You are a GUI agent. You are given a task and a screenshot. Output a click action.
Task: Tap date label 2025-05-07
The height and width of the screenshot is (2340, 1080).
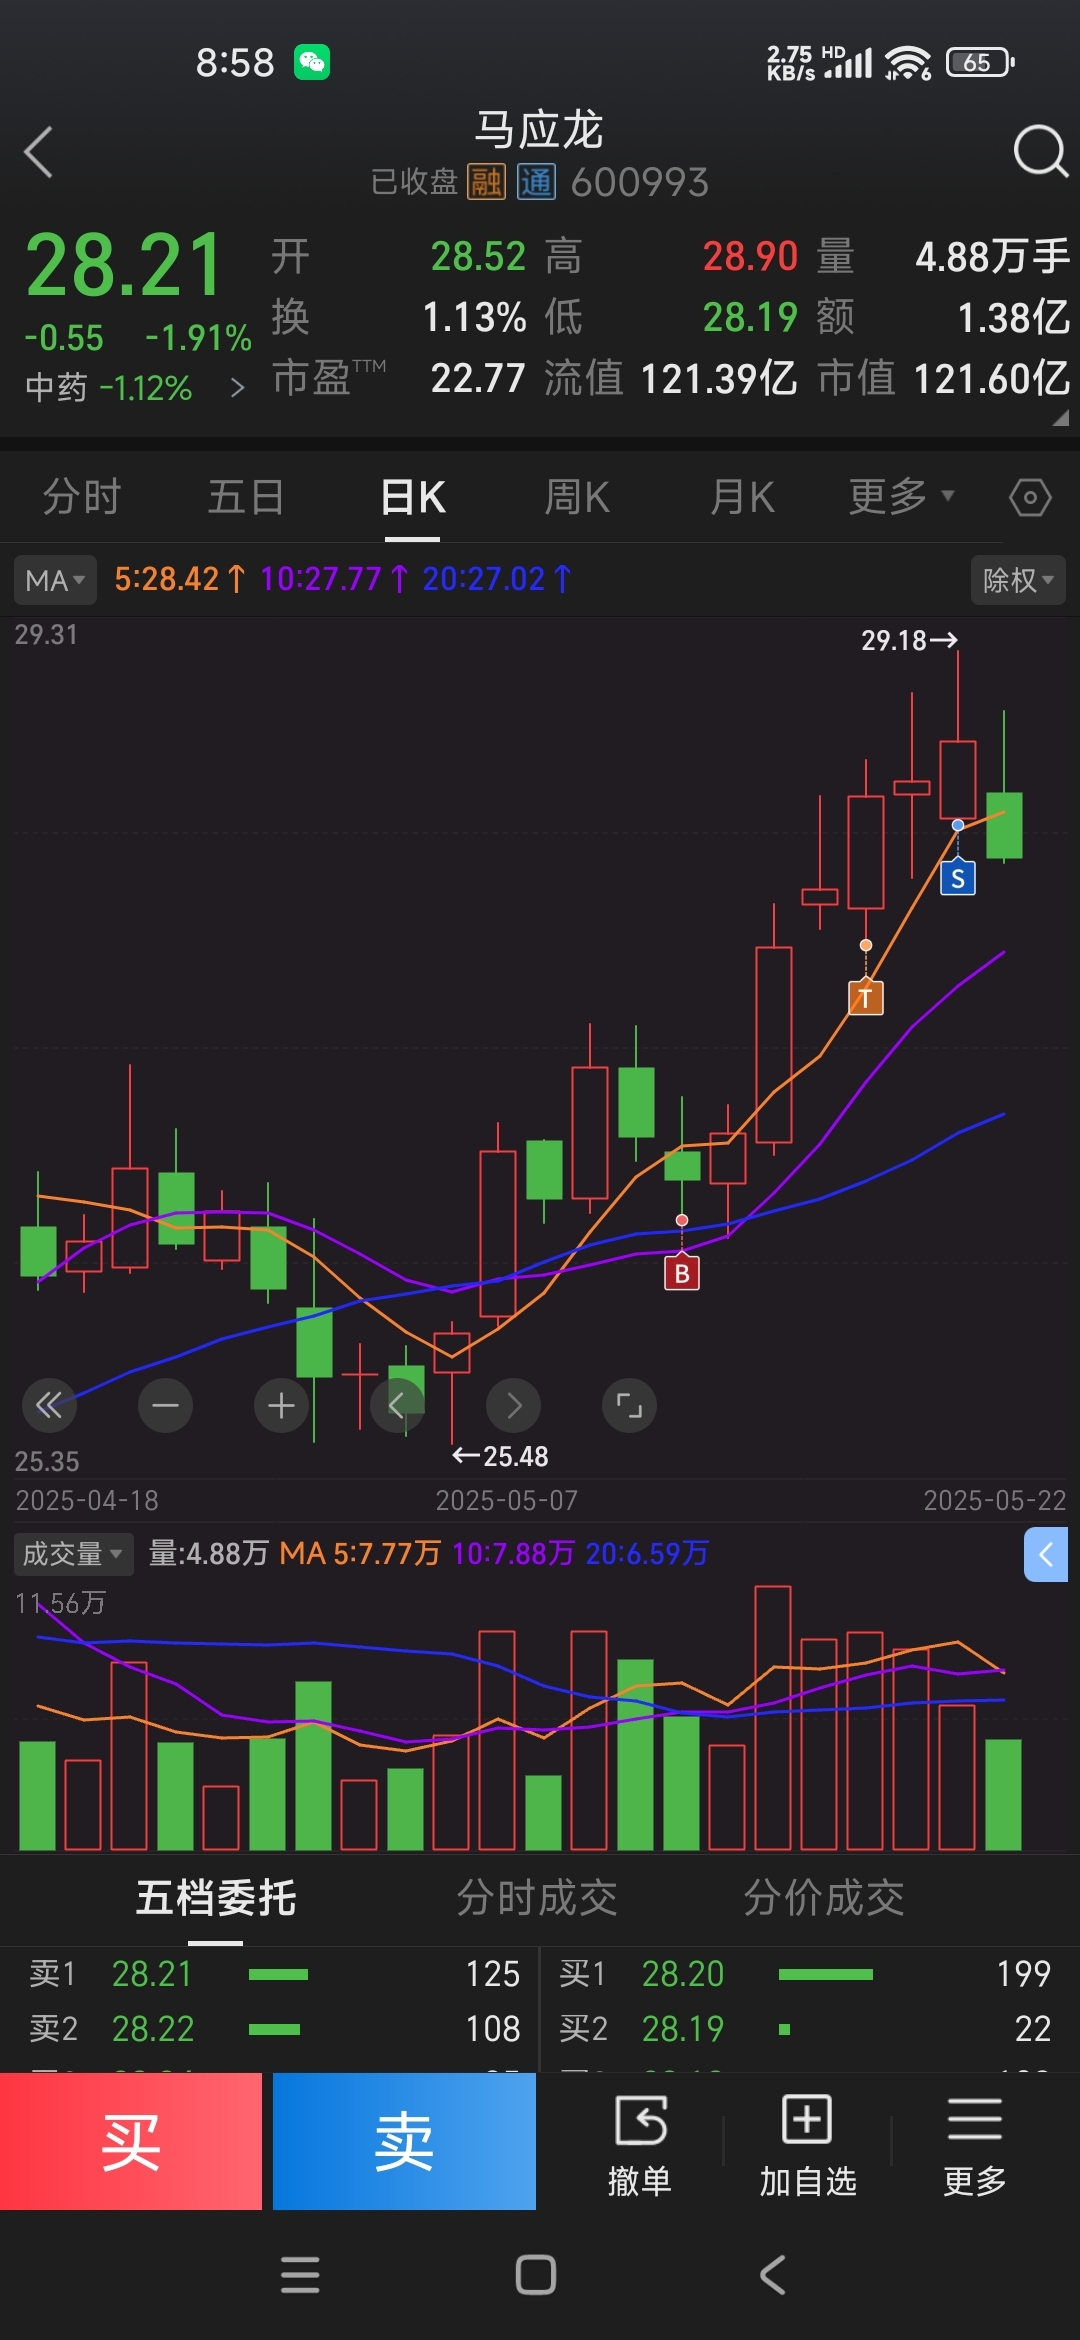(x=506, y=1500)
